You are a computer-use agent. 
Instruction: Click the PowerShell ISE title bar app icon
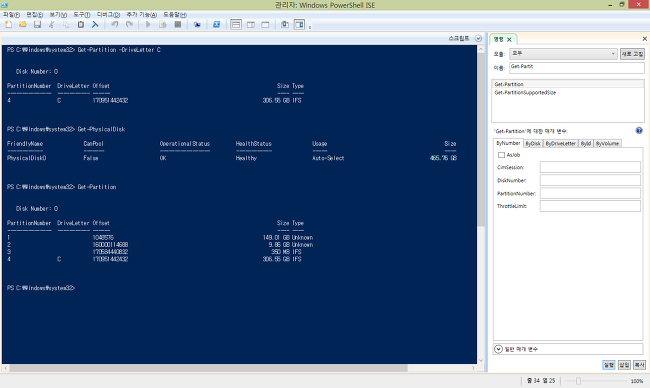pos(5,5)
